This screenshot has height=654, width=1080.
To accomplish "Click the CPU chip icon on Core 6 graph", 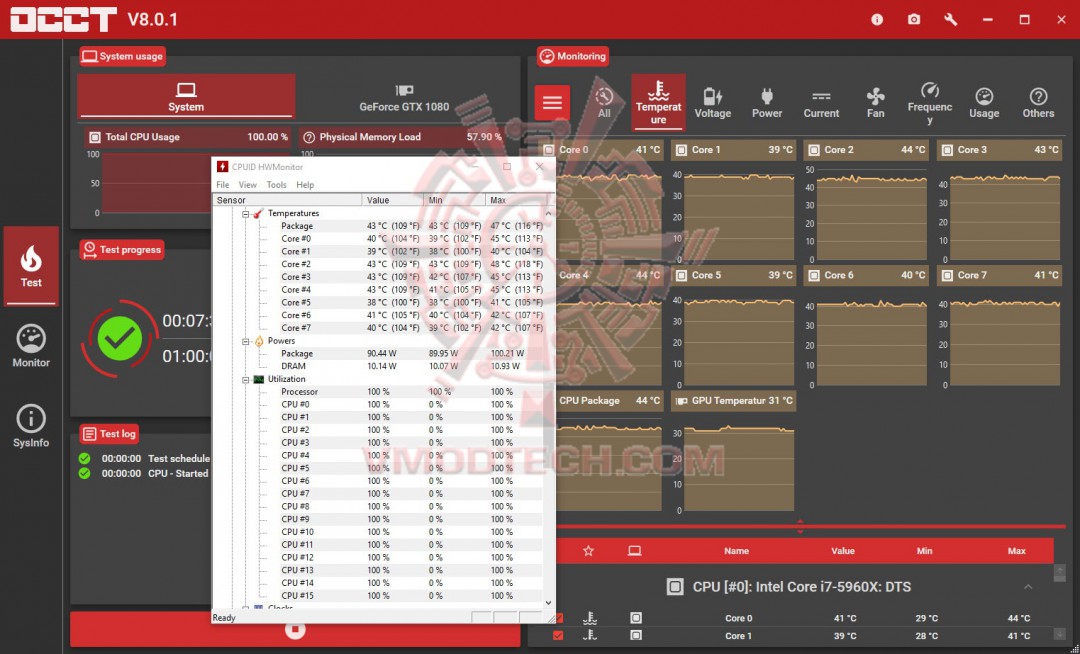I will (814, 275).
